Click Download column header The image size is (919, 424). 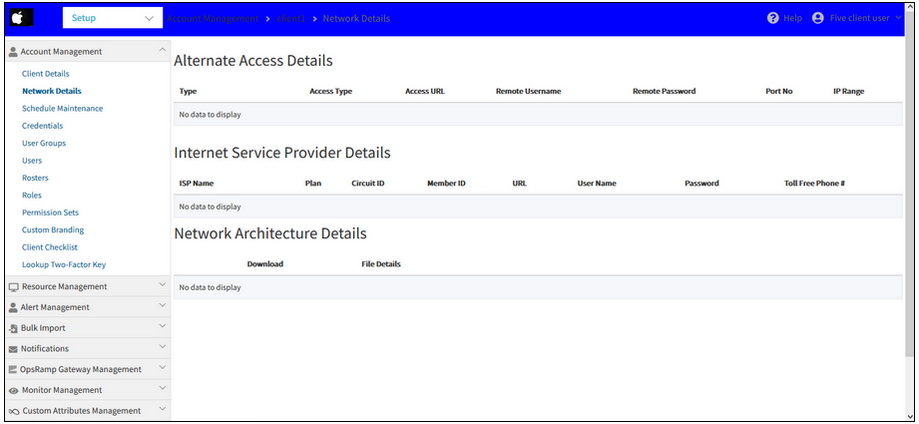(x=265, y=264)
